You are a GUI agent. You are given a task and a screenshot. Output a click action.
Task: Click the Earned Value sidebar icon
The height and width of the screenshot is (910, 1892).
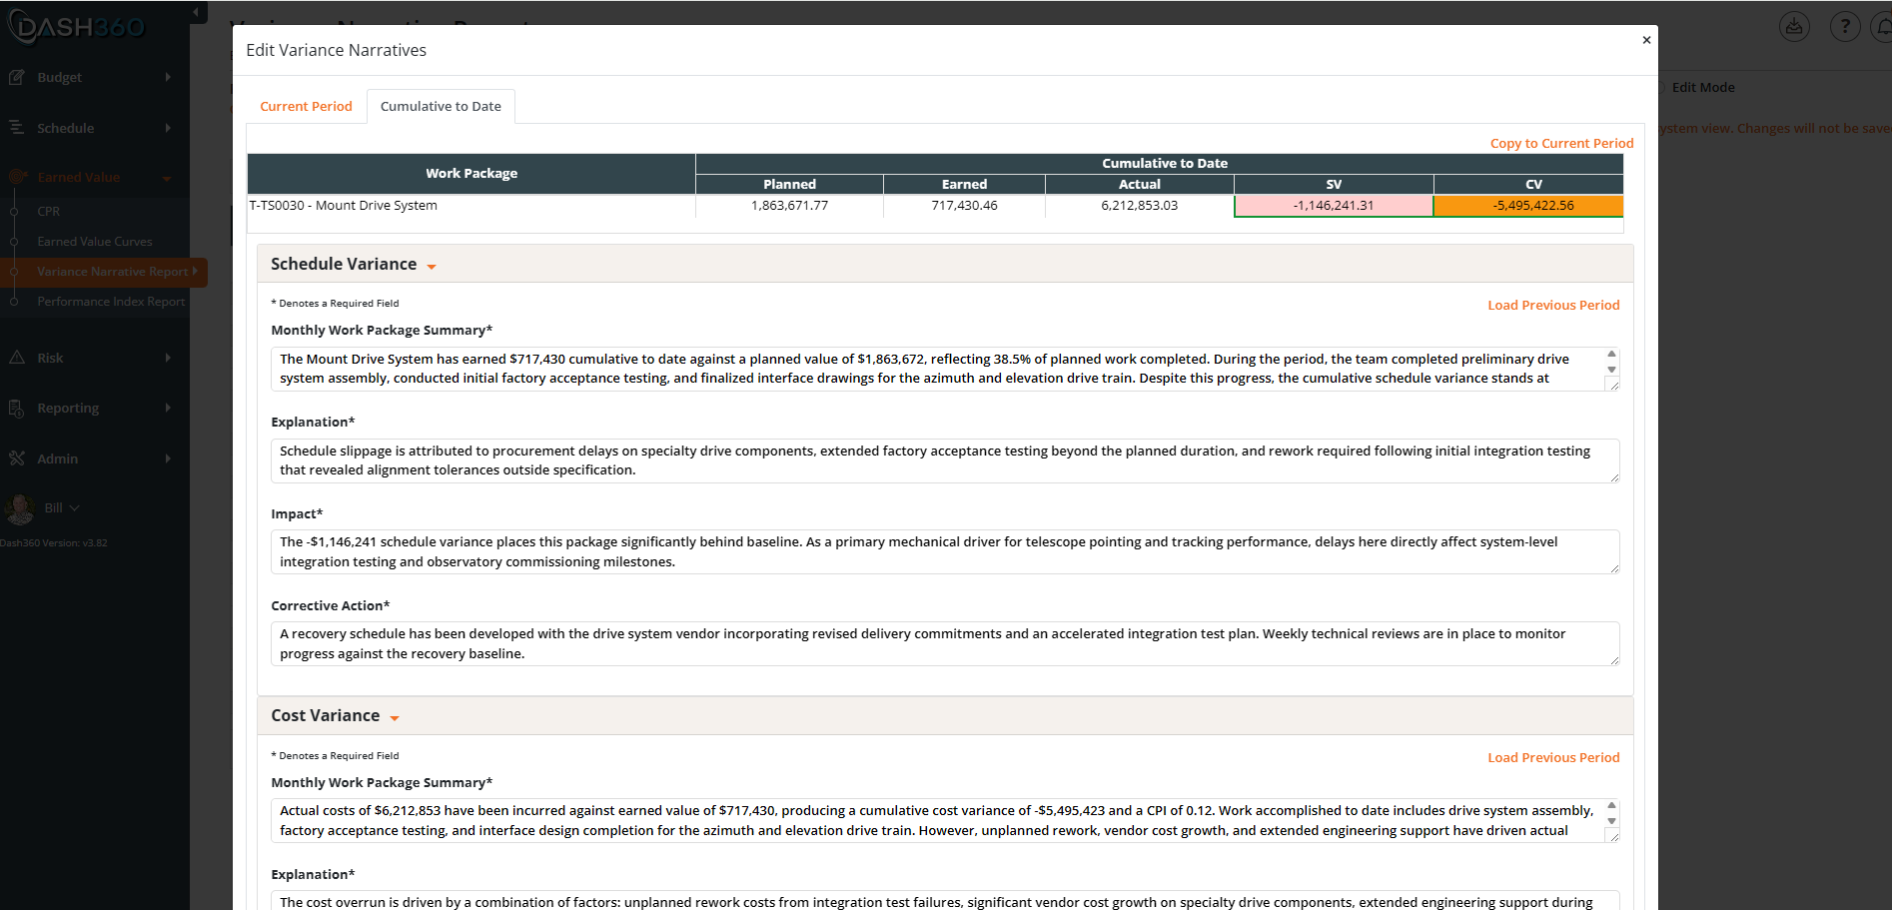coord(17,177)
